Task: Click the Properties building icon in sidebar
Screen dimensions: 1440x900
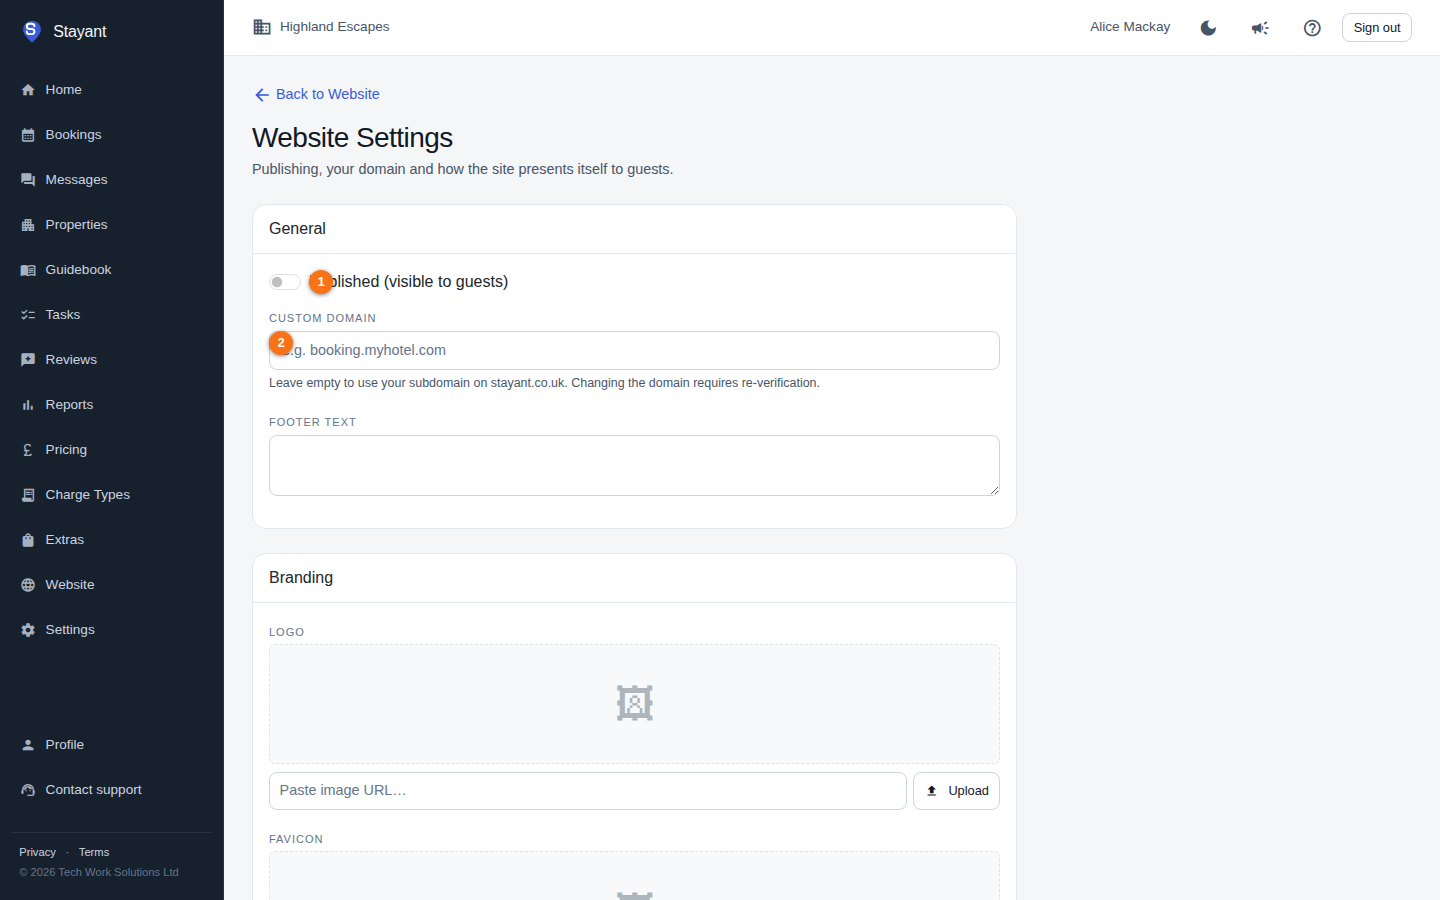Action: pos(28,225)
